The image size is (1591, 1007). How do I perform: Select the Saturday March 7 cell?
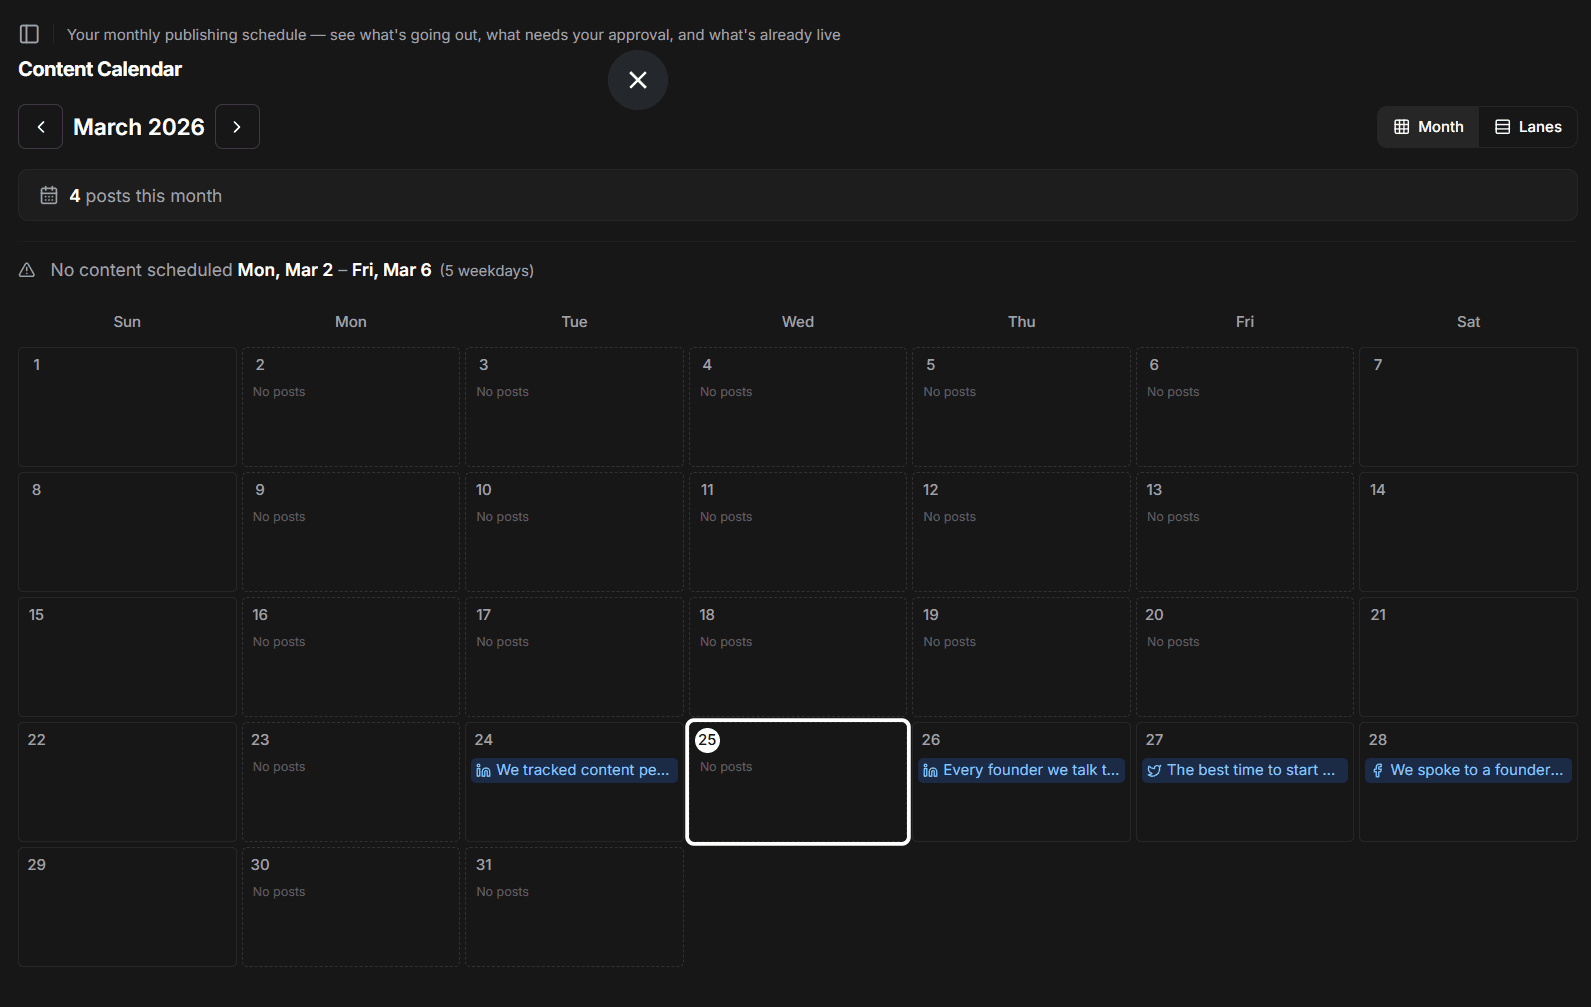point(1468,407)
